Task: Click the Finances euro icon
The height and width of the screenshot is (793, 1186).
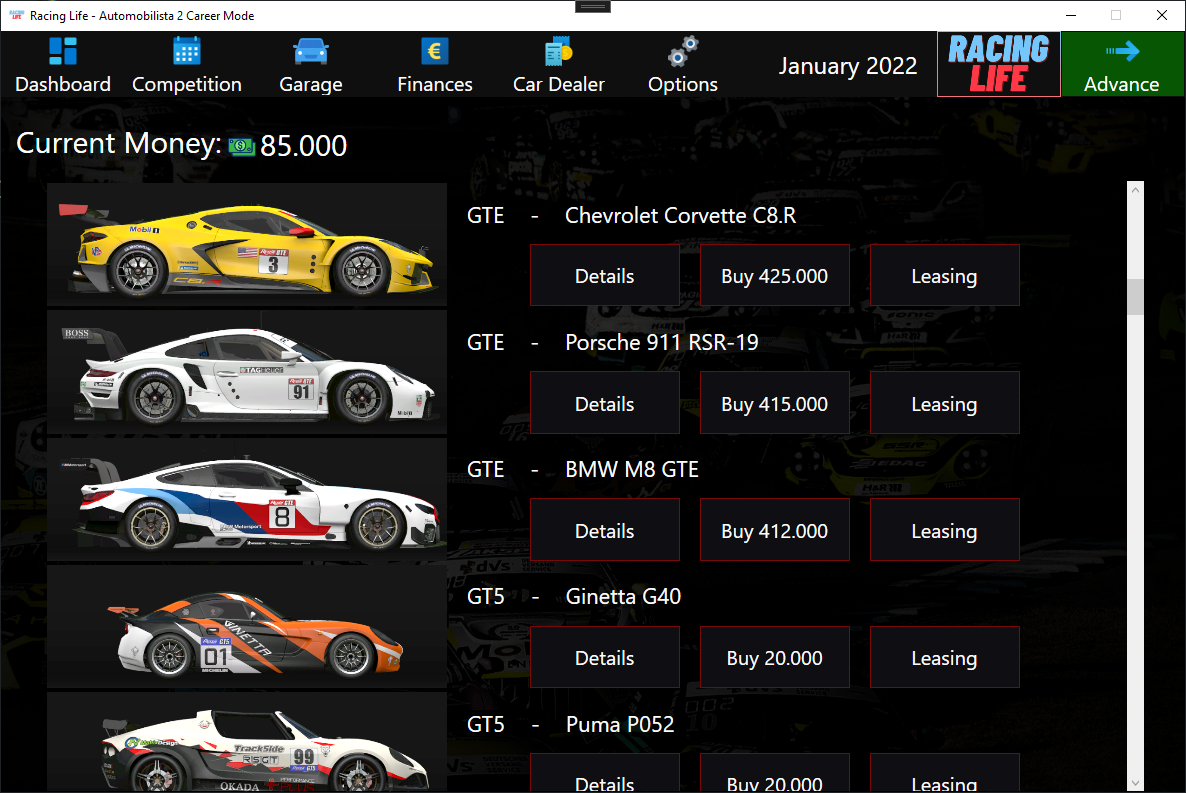Action: point(435,51)
